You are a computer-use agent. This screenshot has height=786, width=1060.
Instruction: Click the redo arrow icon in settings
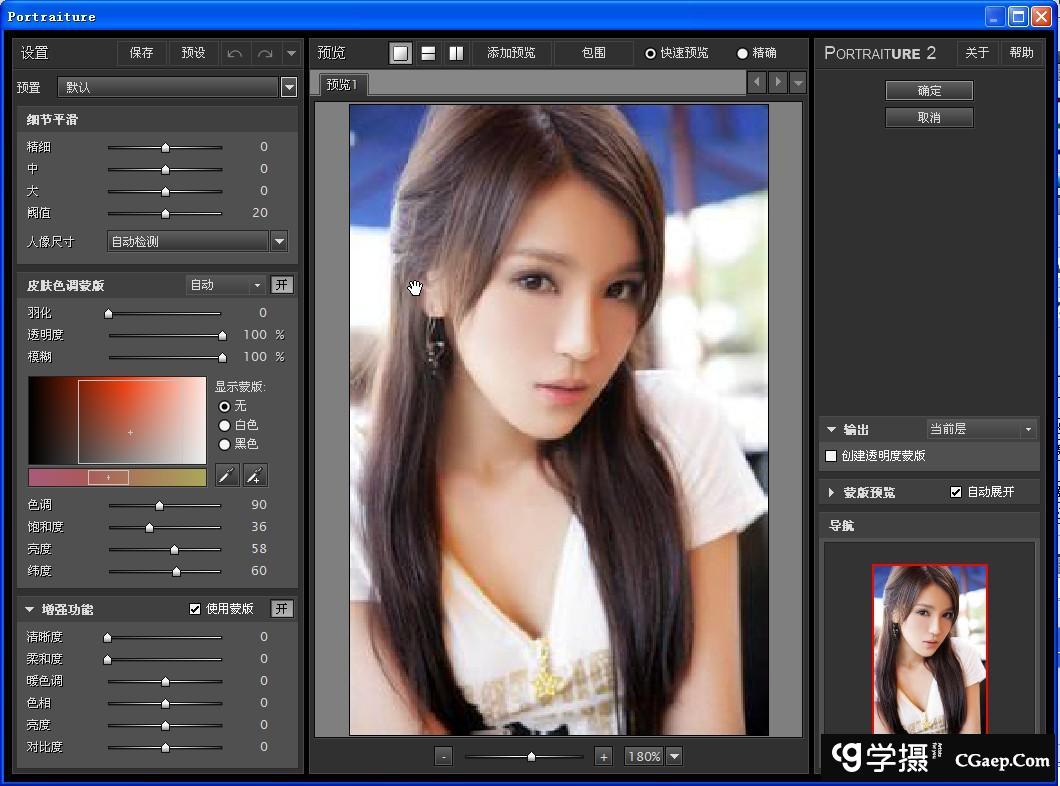(265, 53)
